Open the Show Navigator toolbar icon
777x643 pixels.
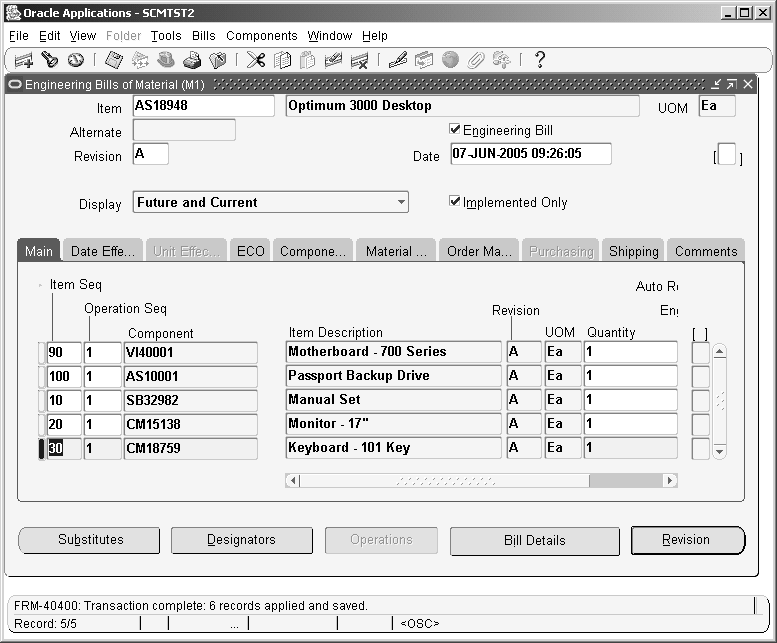point(76,60)
